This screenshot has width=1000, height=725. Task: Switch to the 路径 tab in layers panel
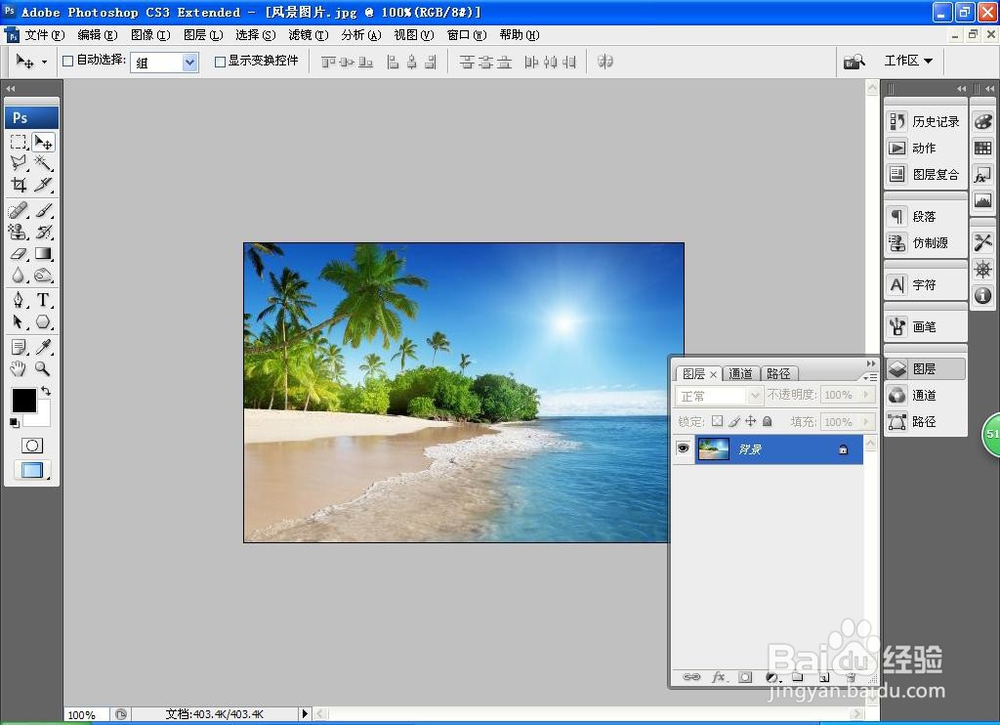tap(778, 373)
